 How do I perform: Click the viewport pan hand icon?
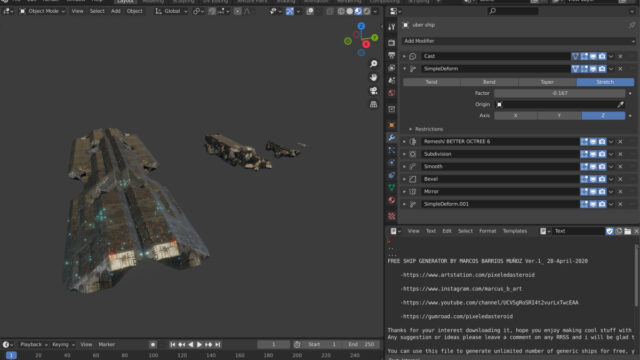(x=373, y=77)
